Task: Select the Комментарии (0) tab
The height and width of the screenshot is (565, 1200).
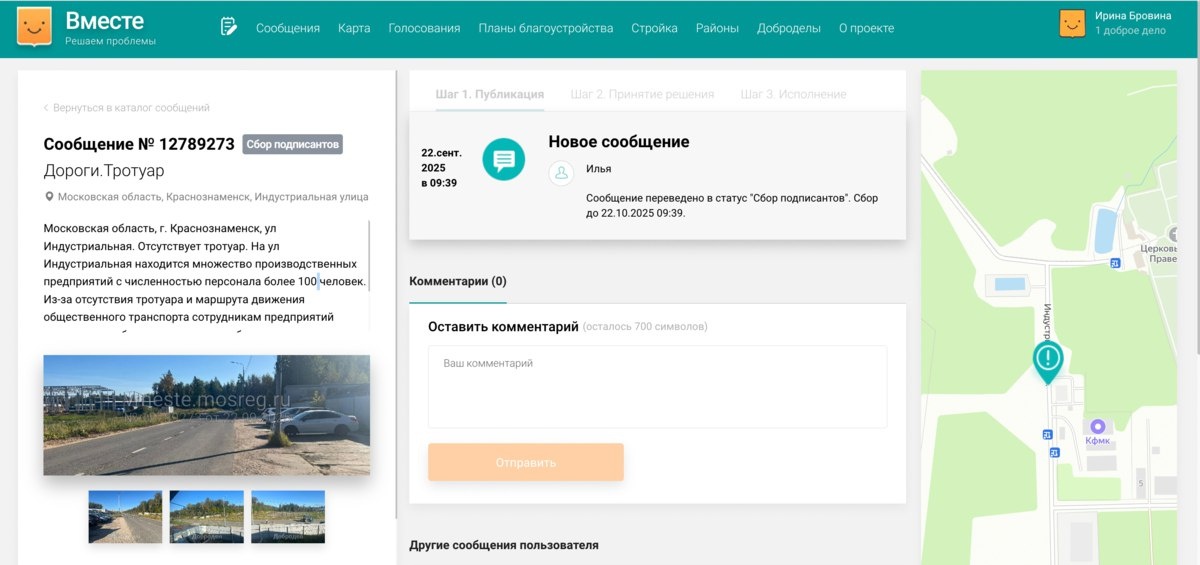Action: point(458,282)
